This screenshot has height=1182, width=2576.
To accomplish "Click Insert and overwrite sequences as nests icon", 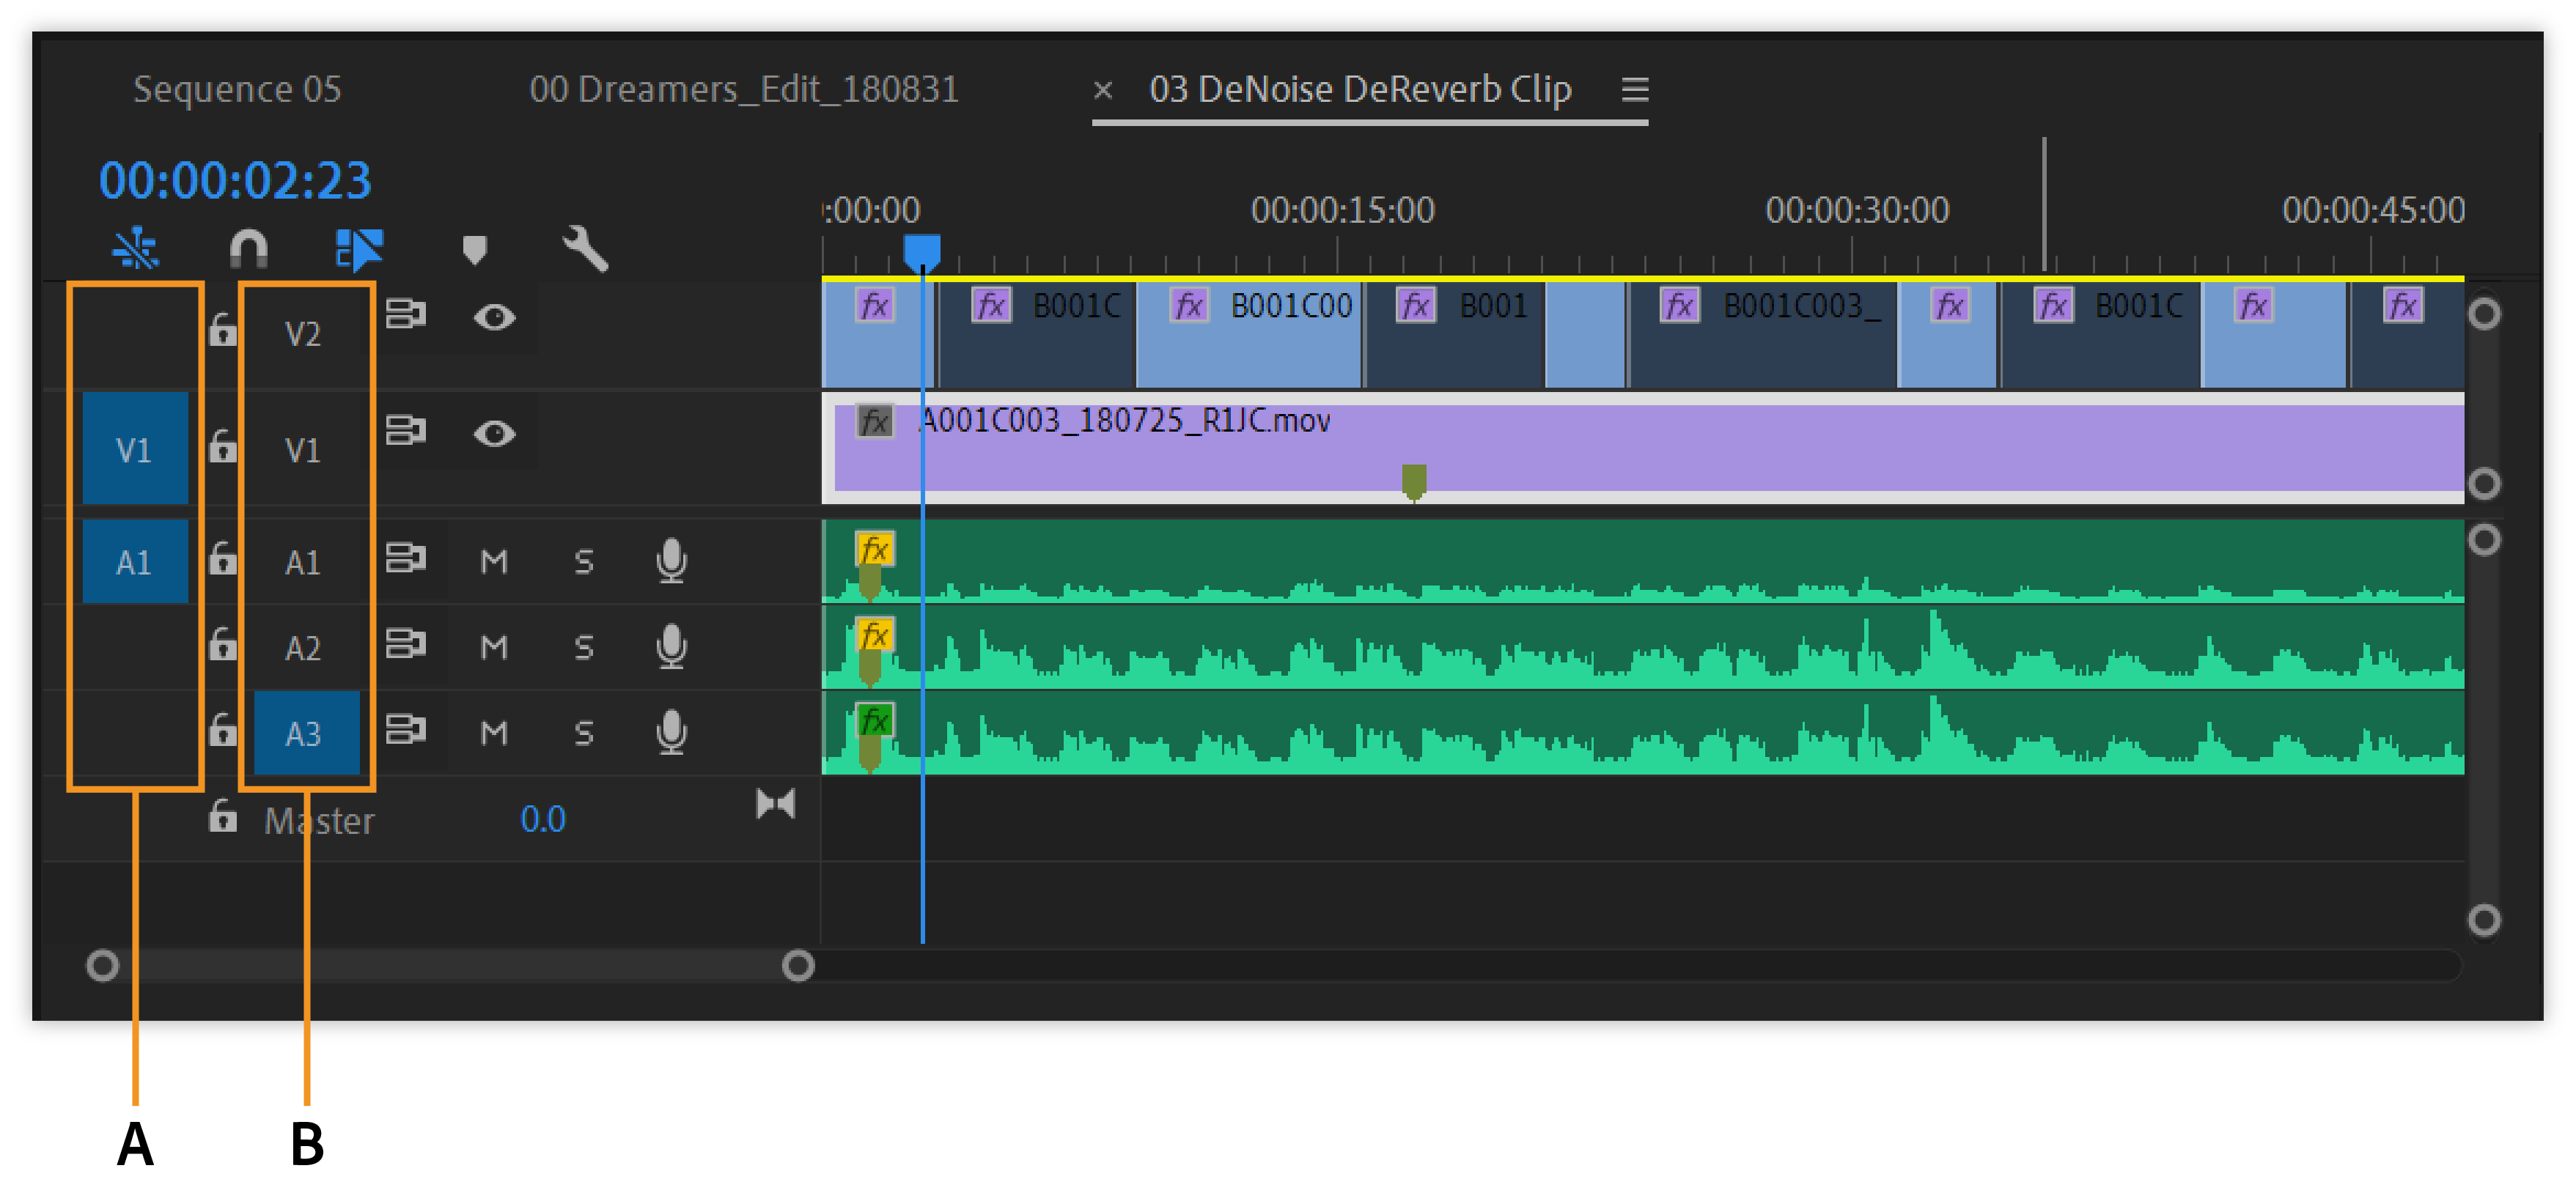I will [x=135, y=248].
